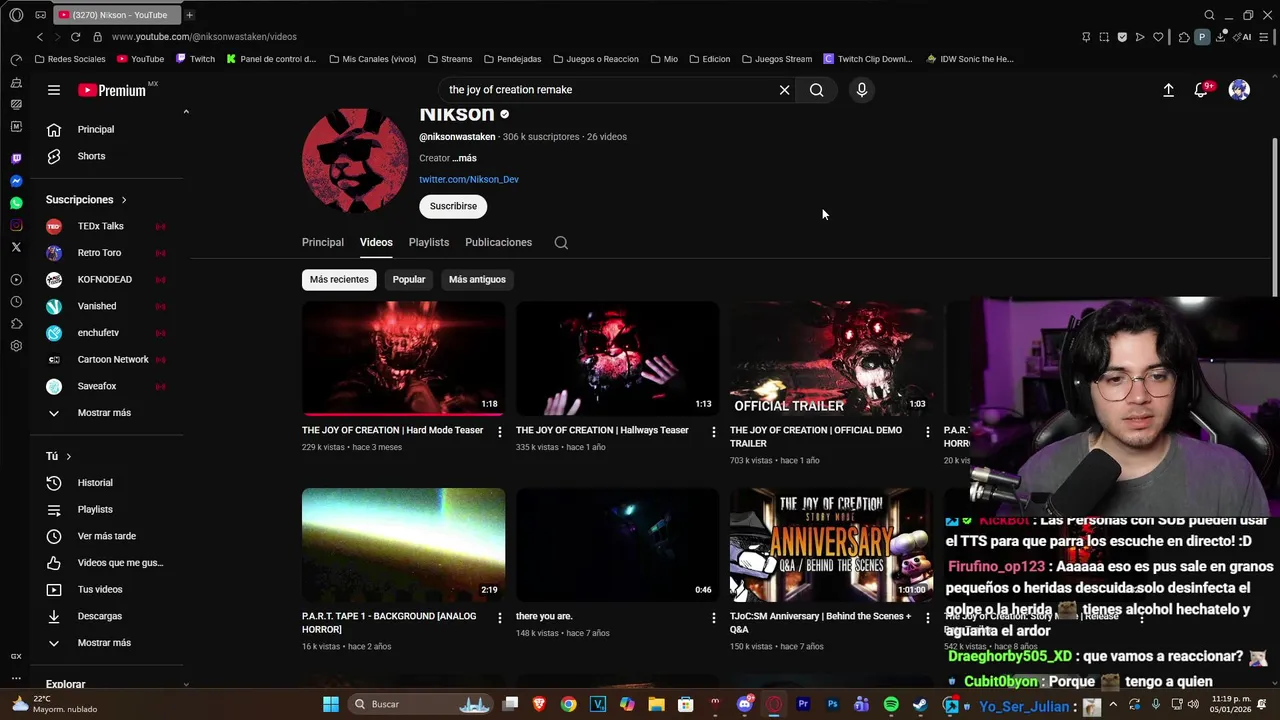Open the Opera sidebar settings gear

(16, 346)
